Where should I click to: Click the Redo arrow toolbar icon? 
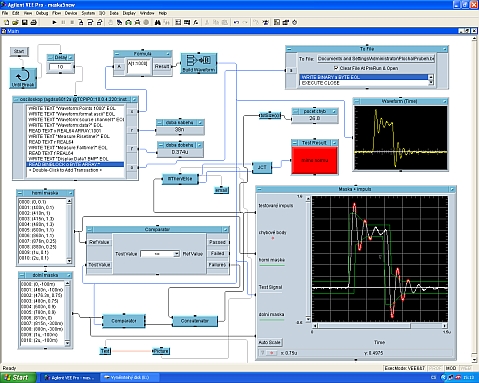point(245,23)
